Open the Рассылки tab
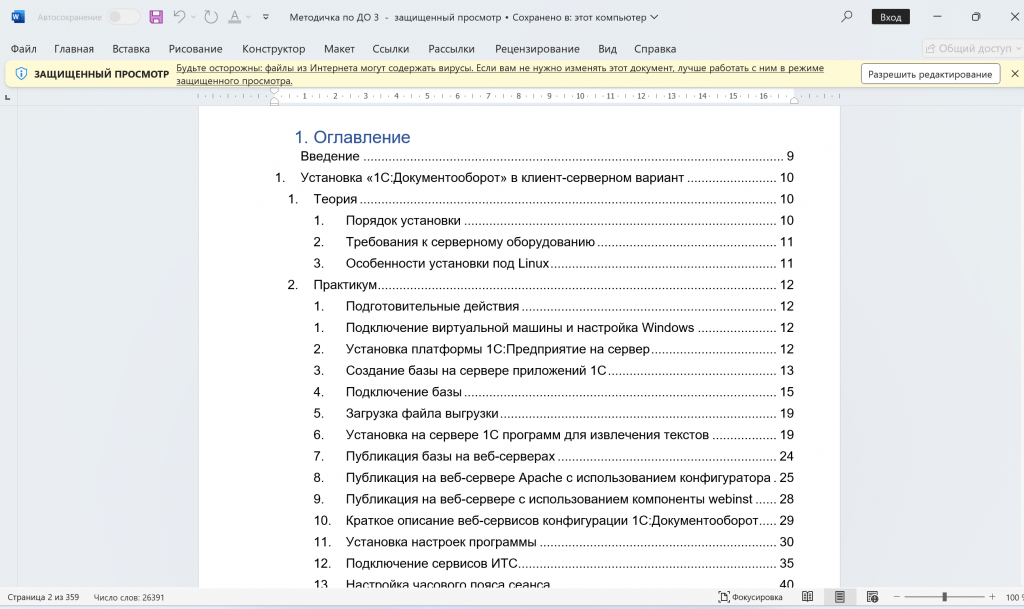 [451, 49]
